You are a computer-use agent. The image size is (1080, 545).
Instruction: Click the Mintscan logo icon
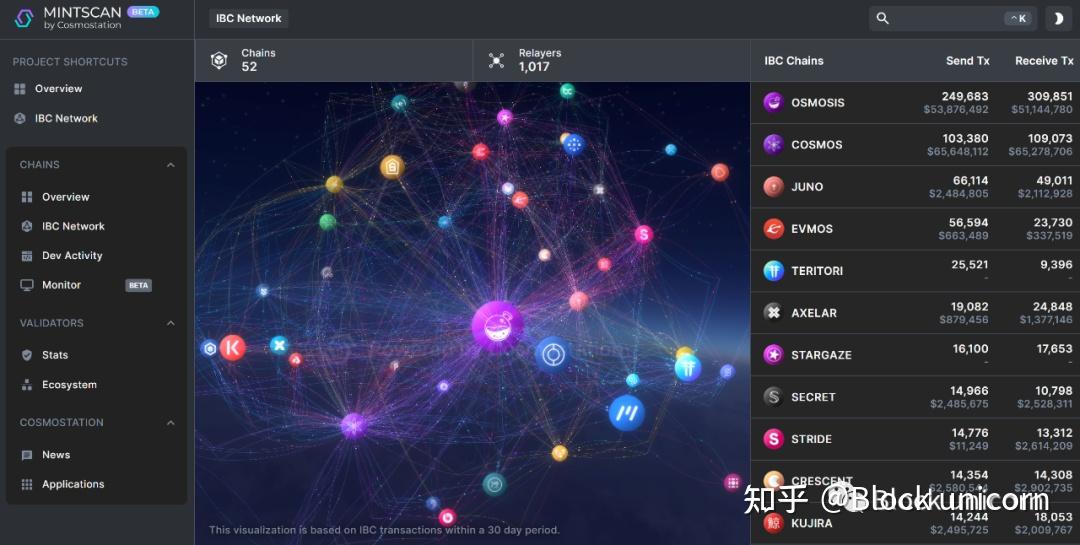point(24,19)
